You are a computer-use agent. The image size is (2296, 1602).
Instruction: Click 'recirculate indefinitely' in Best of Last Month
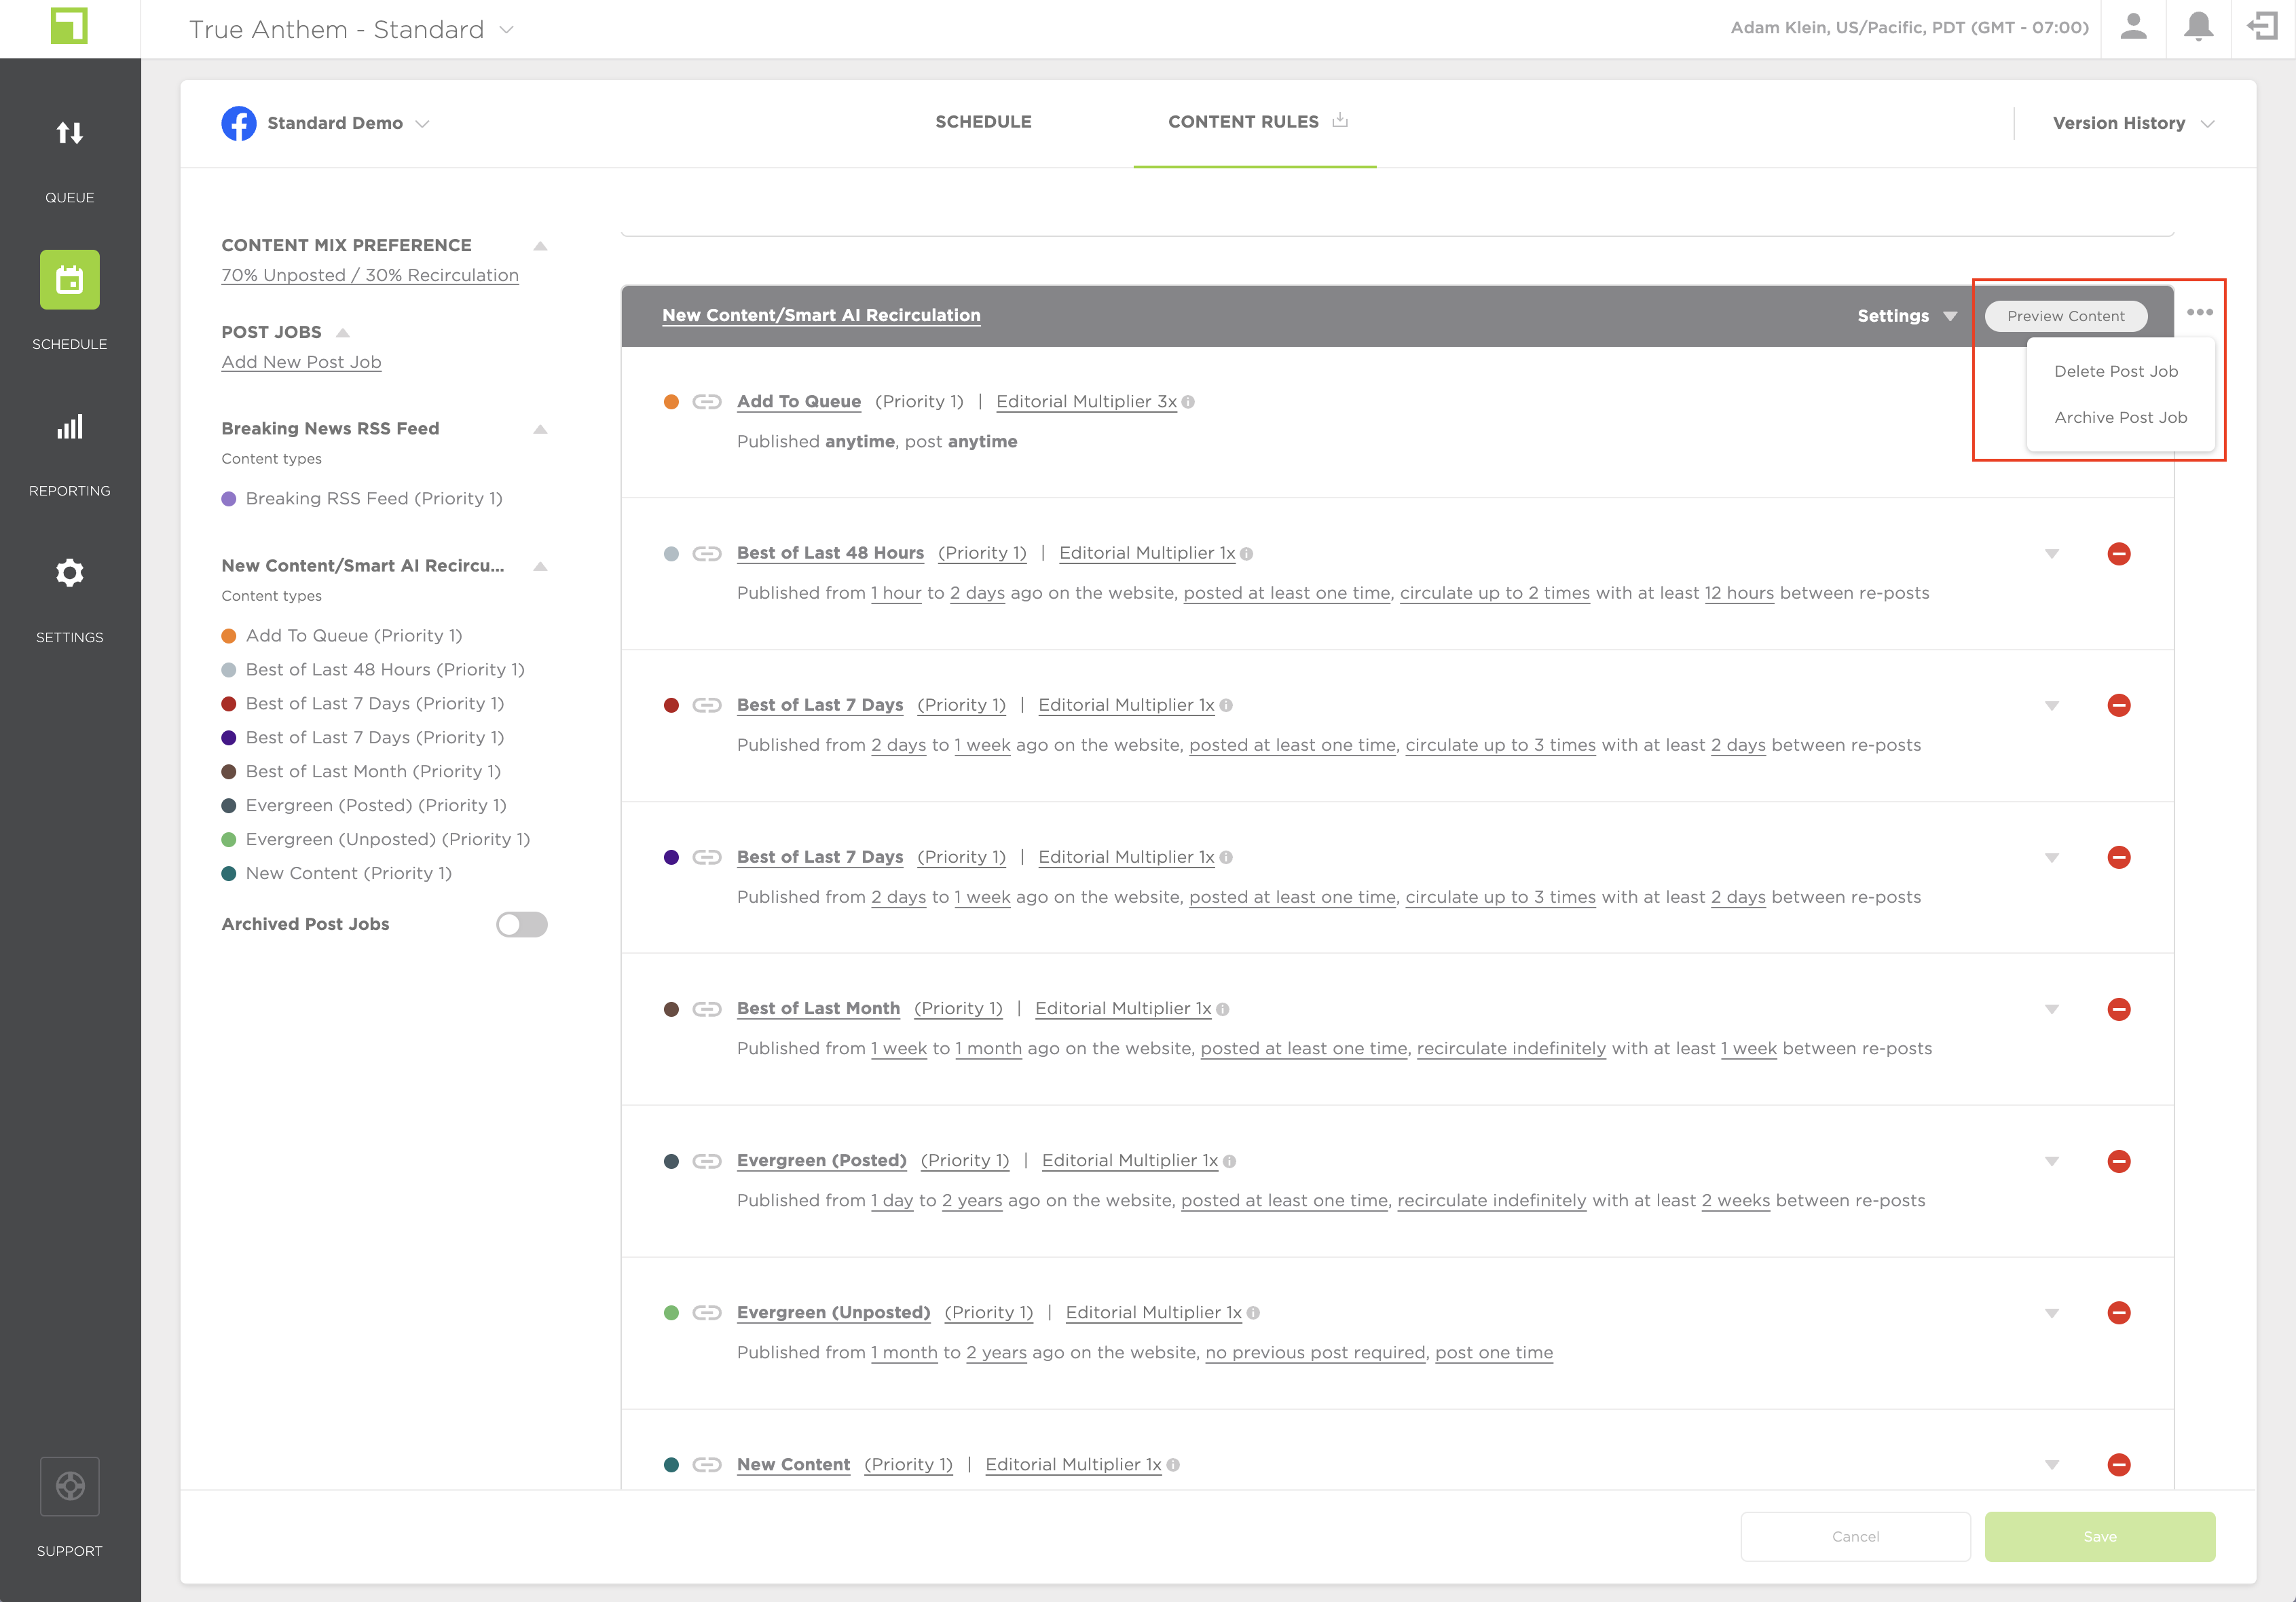coord(1511,1049)
